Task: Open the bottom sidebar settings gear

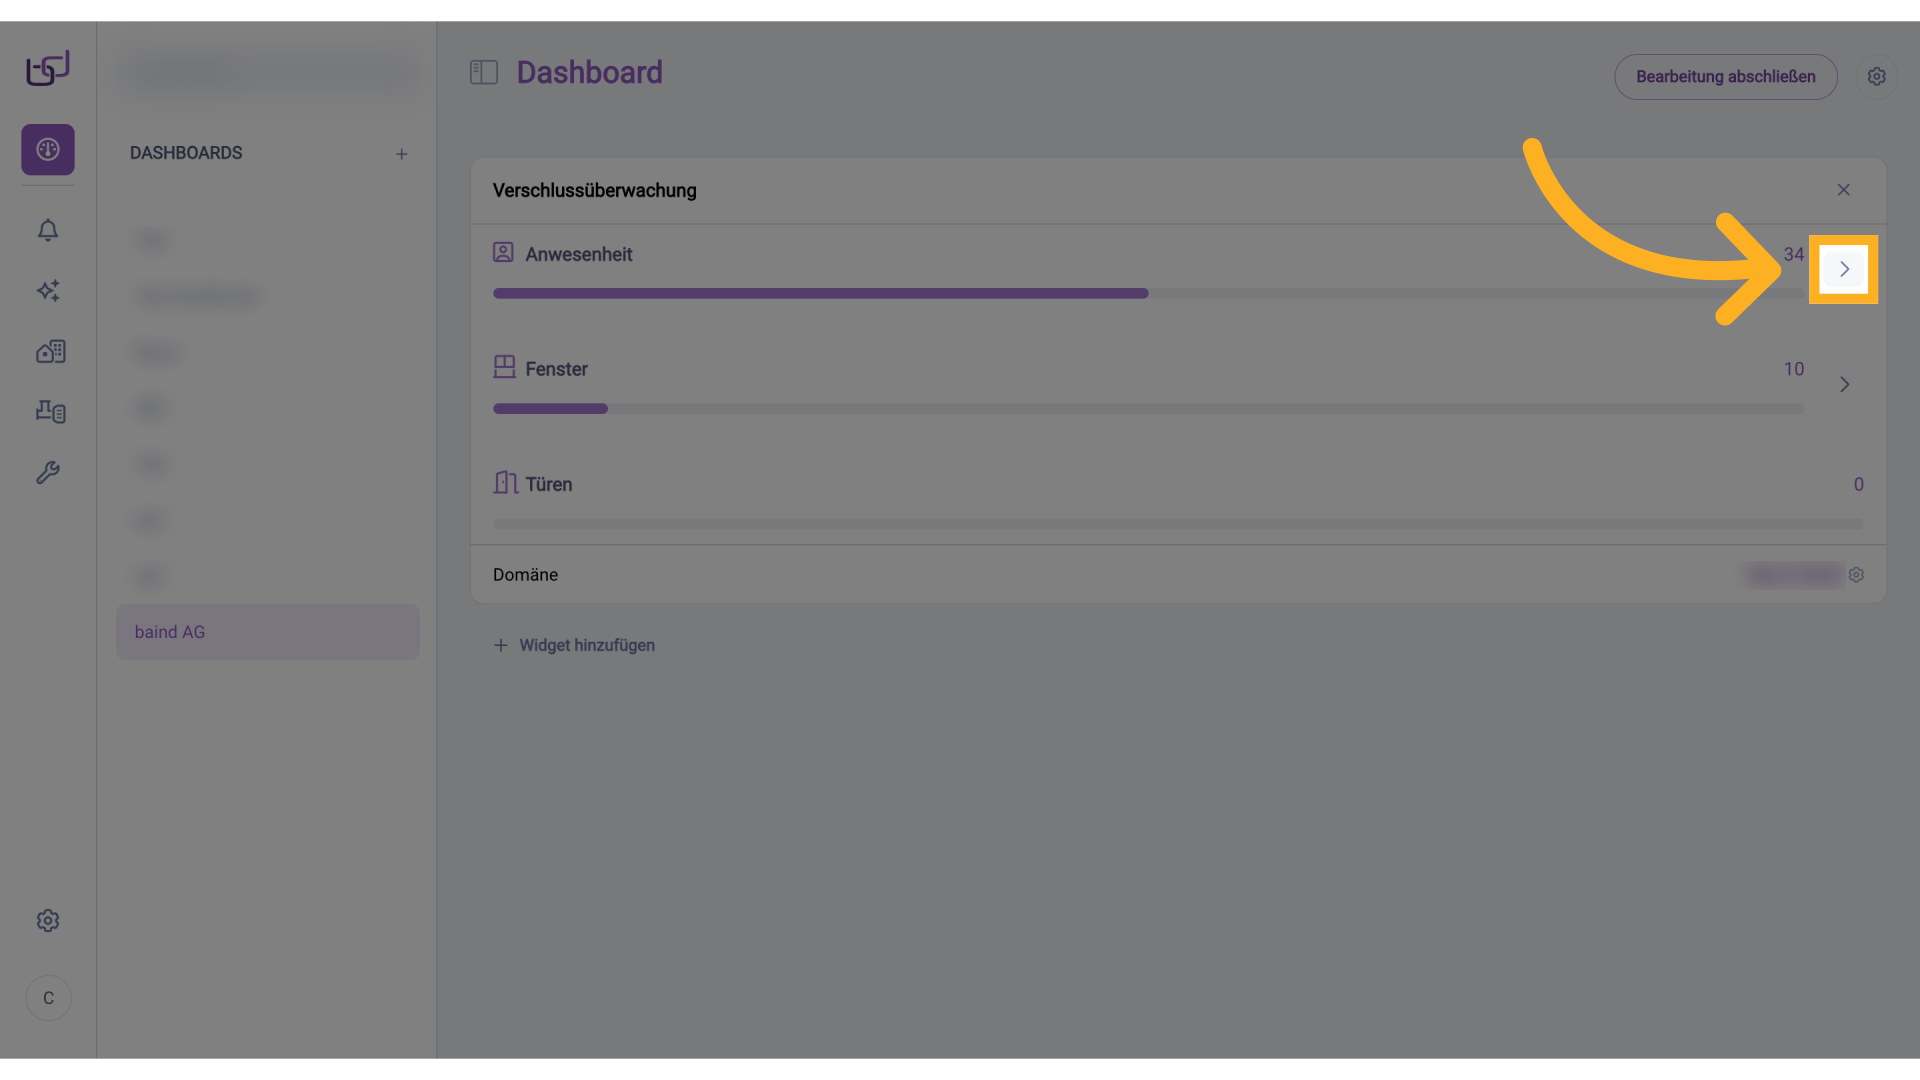Action: (47, 921)
